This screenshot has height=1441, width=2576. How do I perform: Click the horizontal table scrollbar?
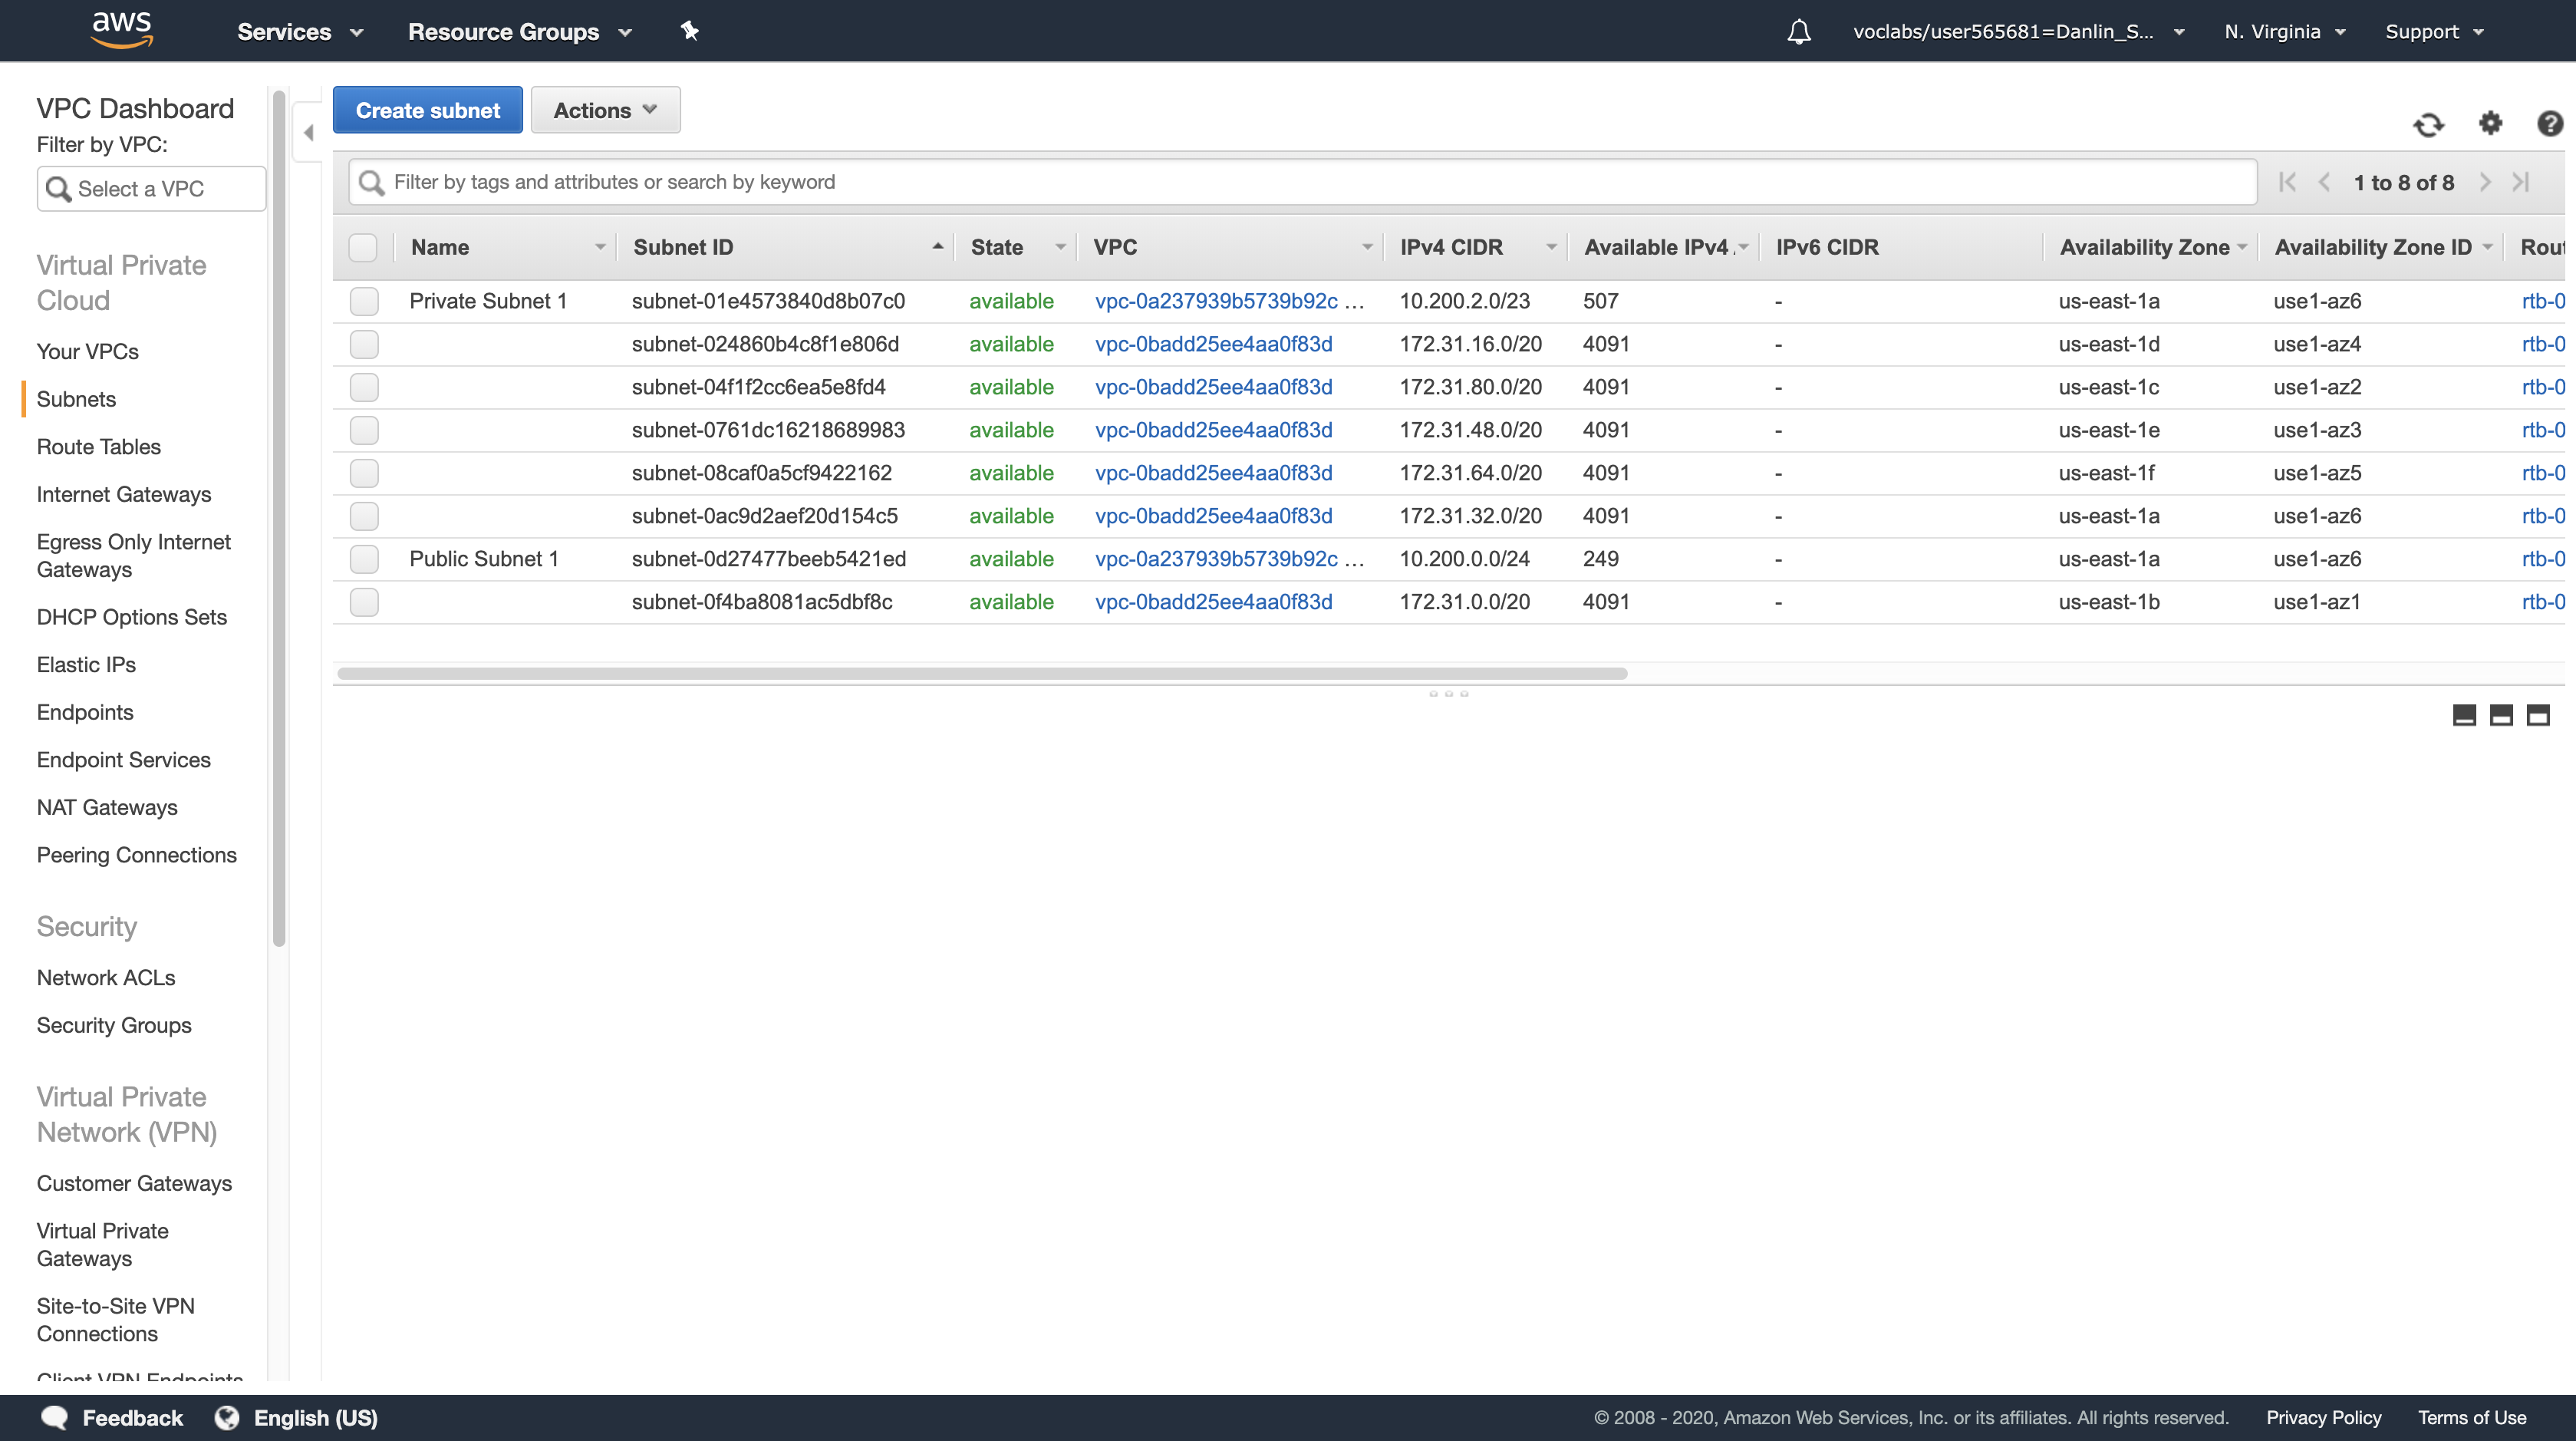pyautogui.click(x=982, y=674)
